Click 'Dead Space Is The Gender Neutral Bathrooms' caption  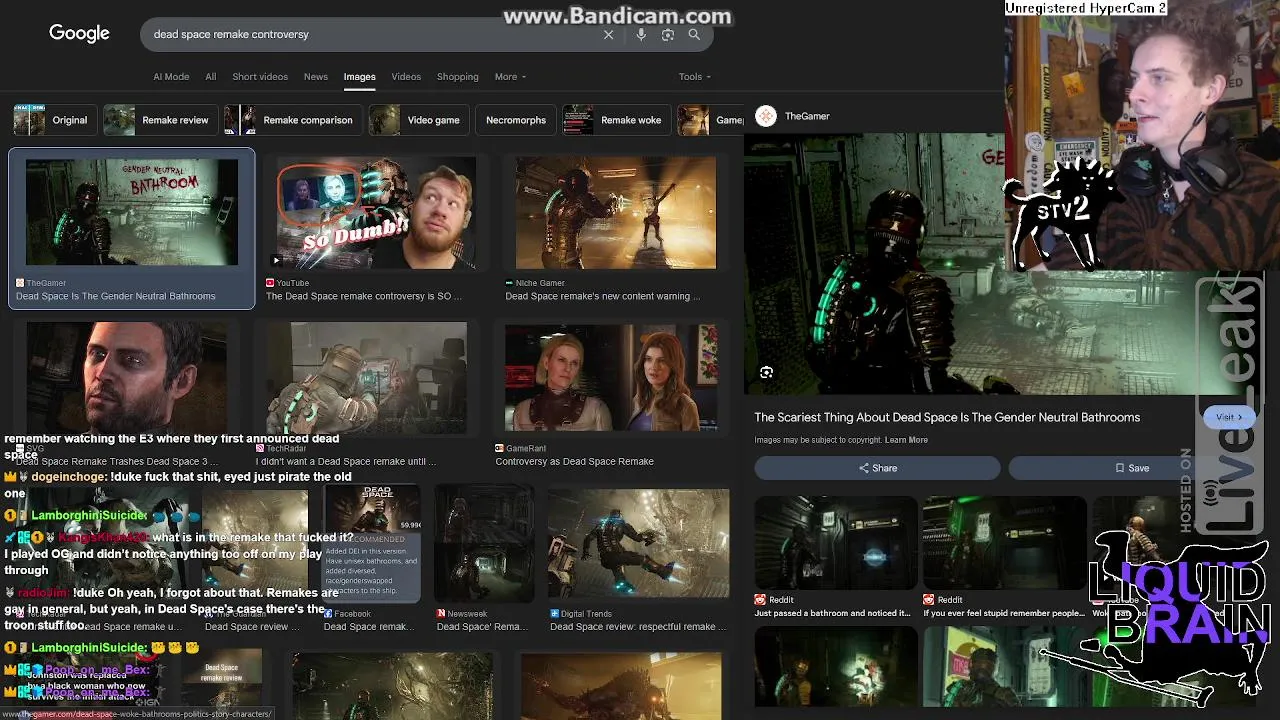point(116,296)
